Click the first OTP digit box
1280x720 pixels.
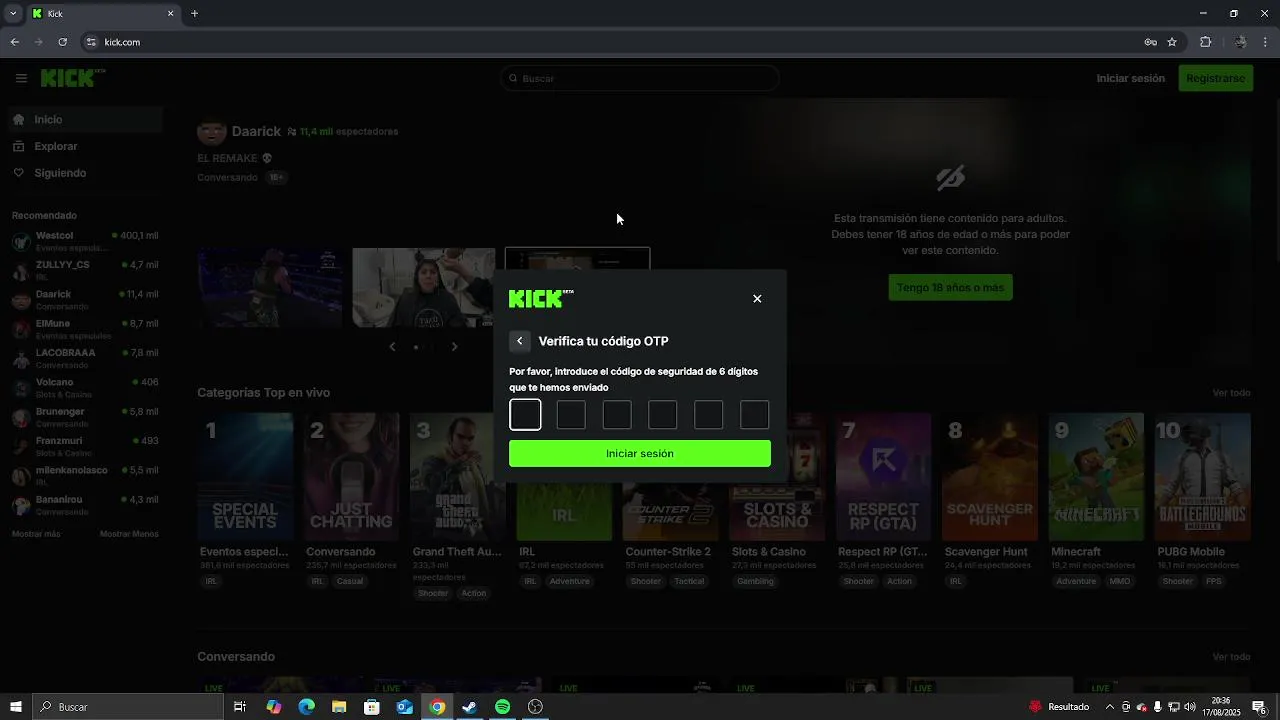click(525, 415)
